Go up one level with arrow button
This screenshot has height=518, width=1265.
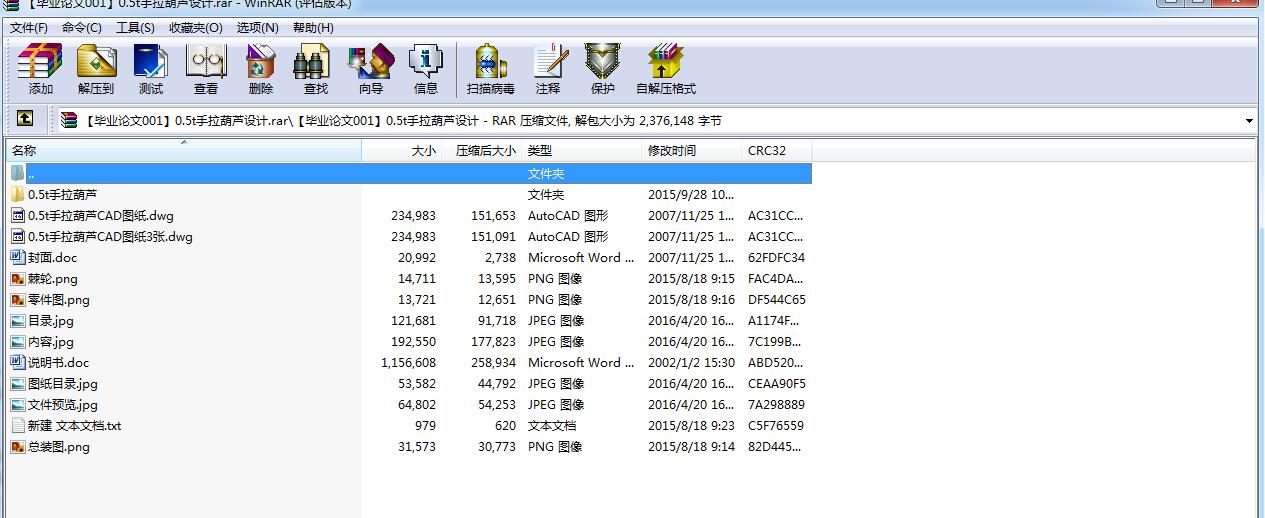25,119
